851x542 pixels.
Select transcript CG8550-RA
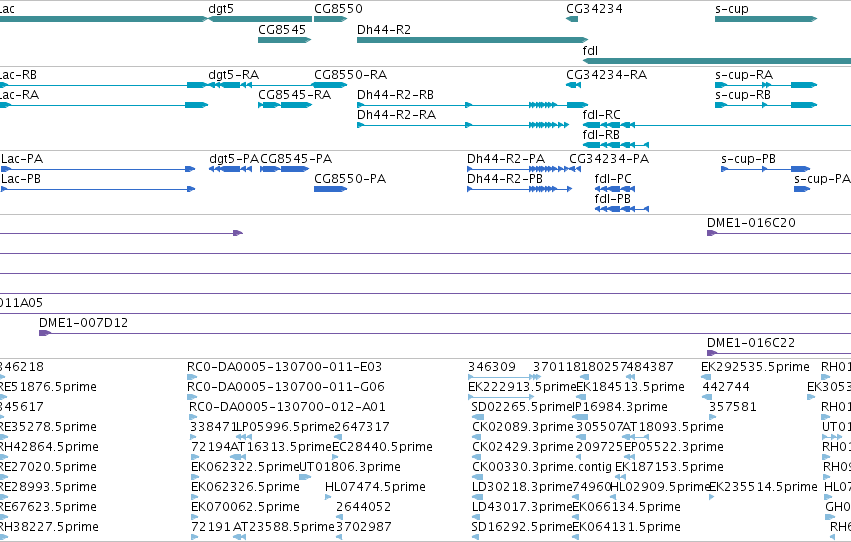[x=351, y=75]
